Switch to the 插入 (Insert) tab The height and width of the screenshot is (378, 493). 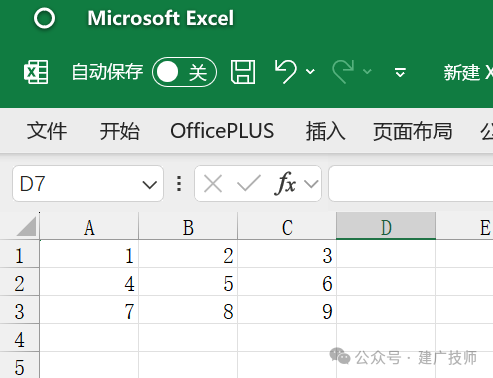[x=325, y=131]
